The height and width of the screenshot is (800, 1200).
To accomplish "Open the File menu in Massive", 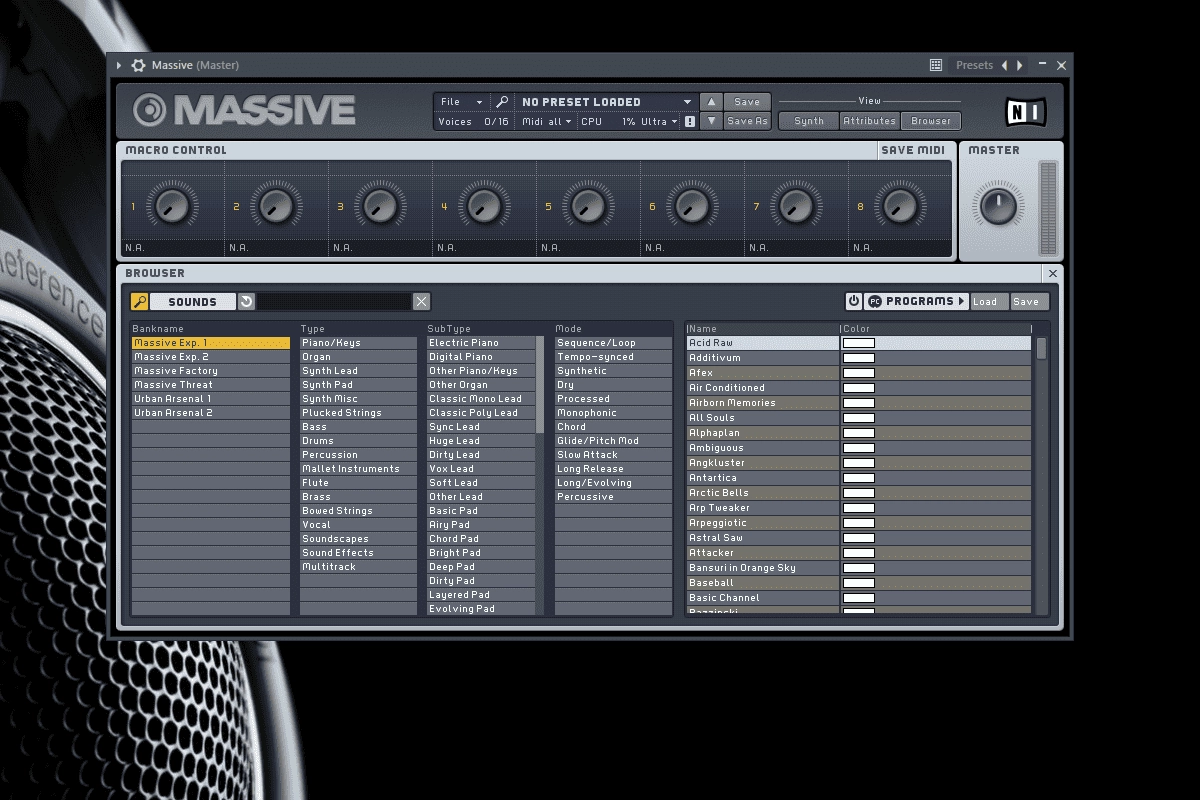I will click(x=461, y=102).
